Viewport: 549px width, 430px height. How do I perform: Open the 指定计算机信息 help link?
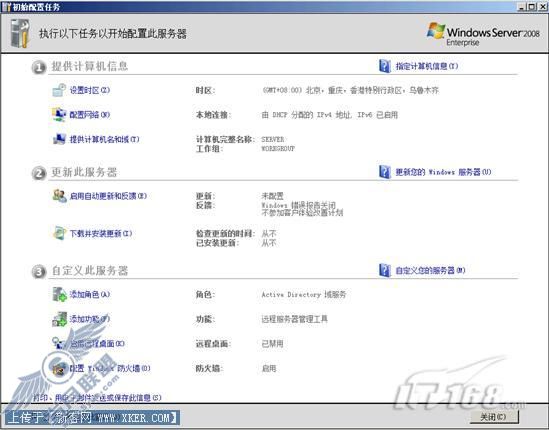(426, 66)
